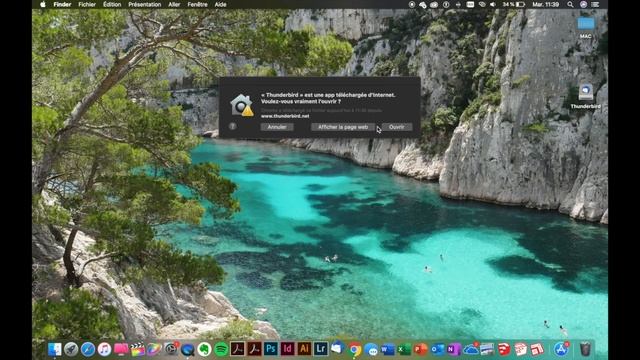Open the Fenêtre menu
Image resolution: width=640 pixels, height=360 pixels.
(197, 4)
